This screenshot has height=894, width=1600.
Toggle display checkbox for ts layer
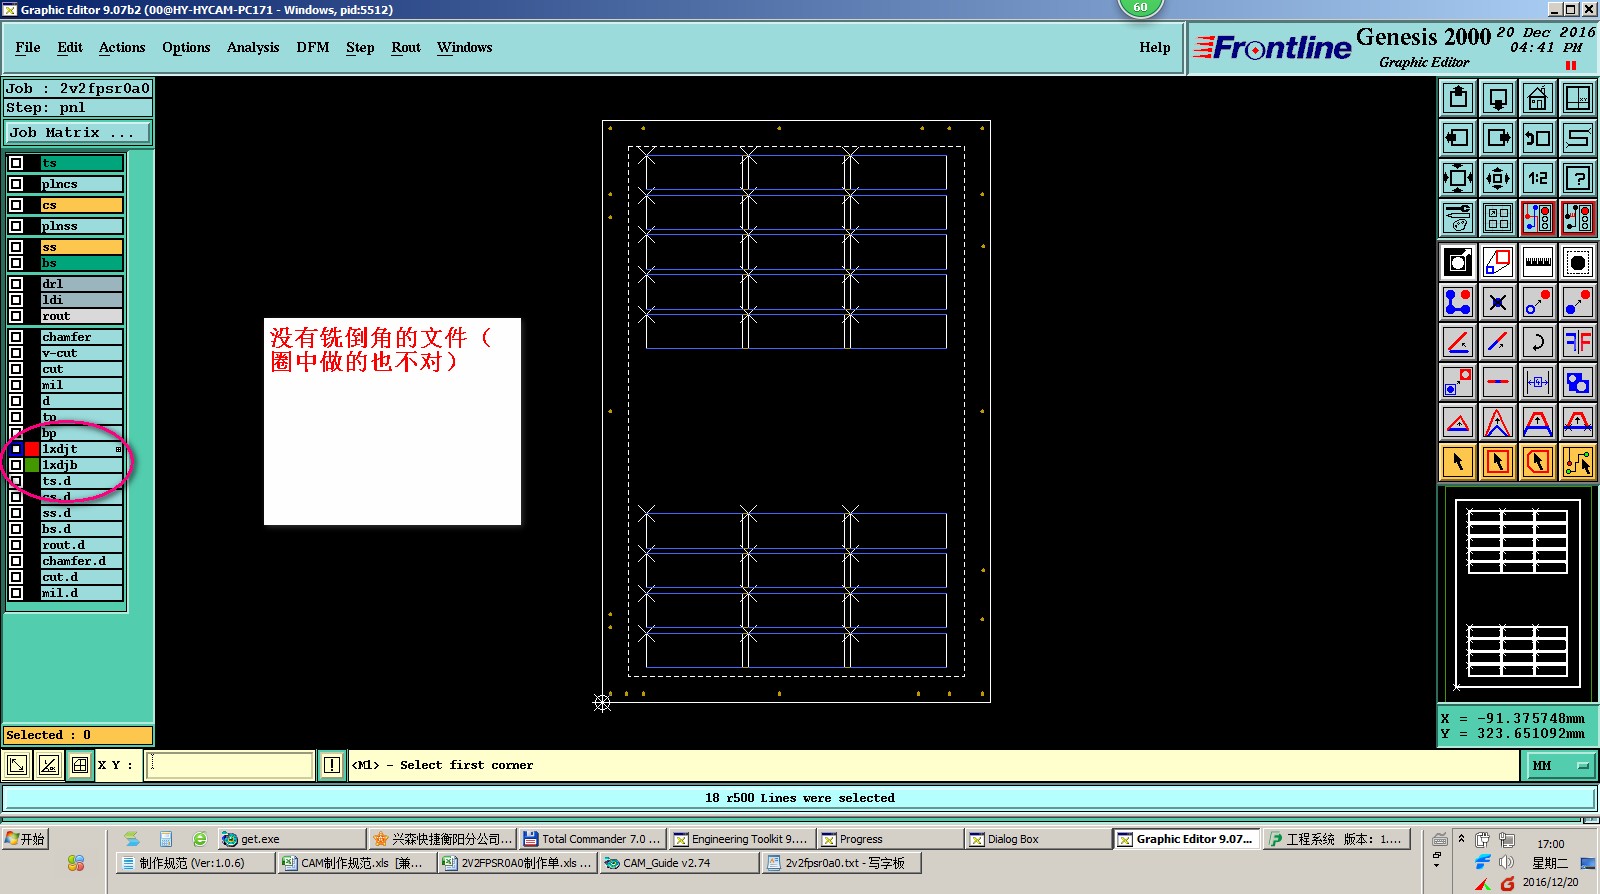coord(16,163)
